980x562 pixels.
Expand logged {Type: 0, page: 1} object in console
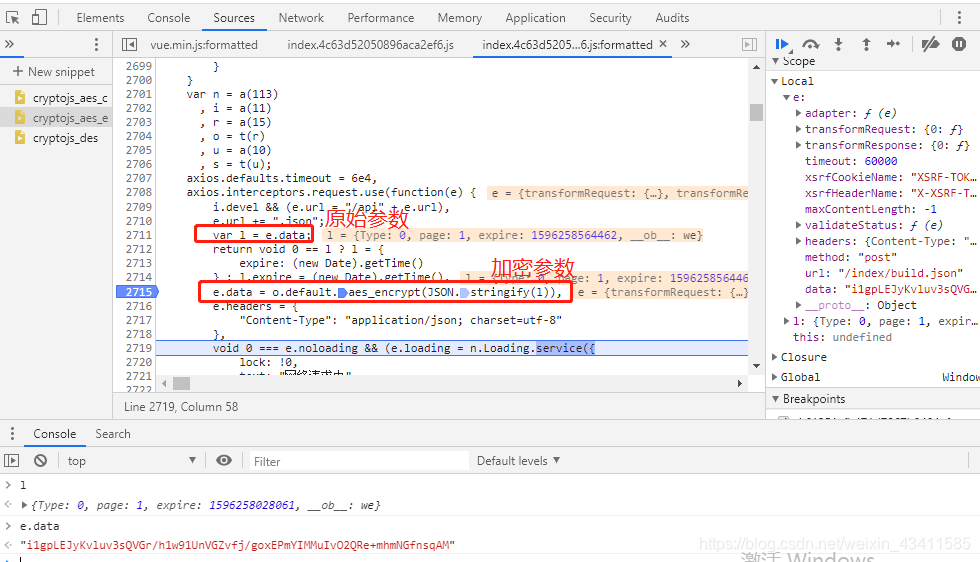(x=24, y=505)
